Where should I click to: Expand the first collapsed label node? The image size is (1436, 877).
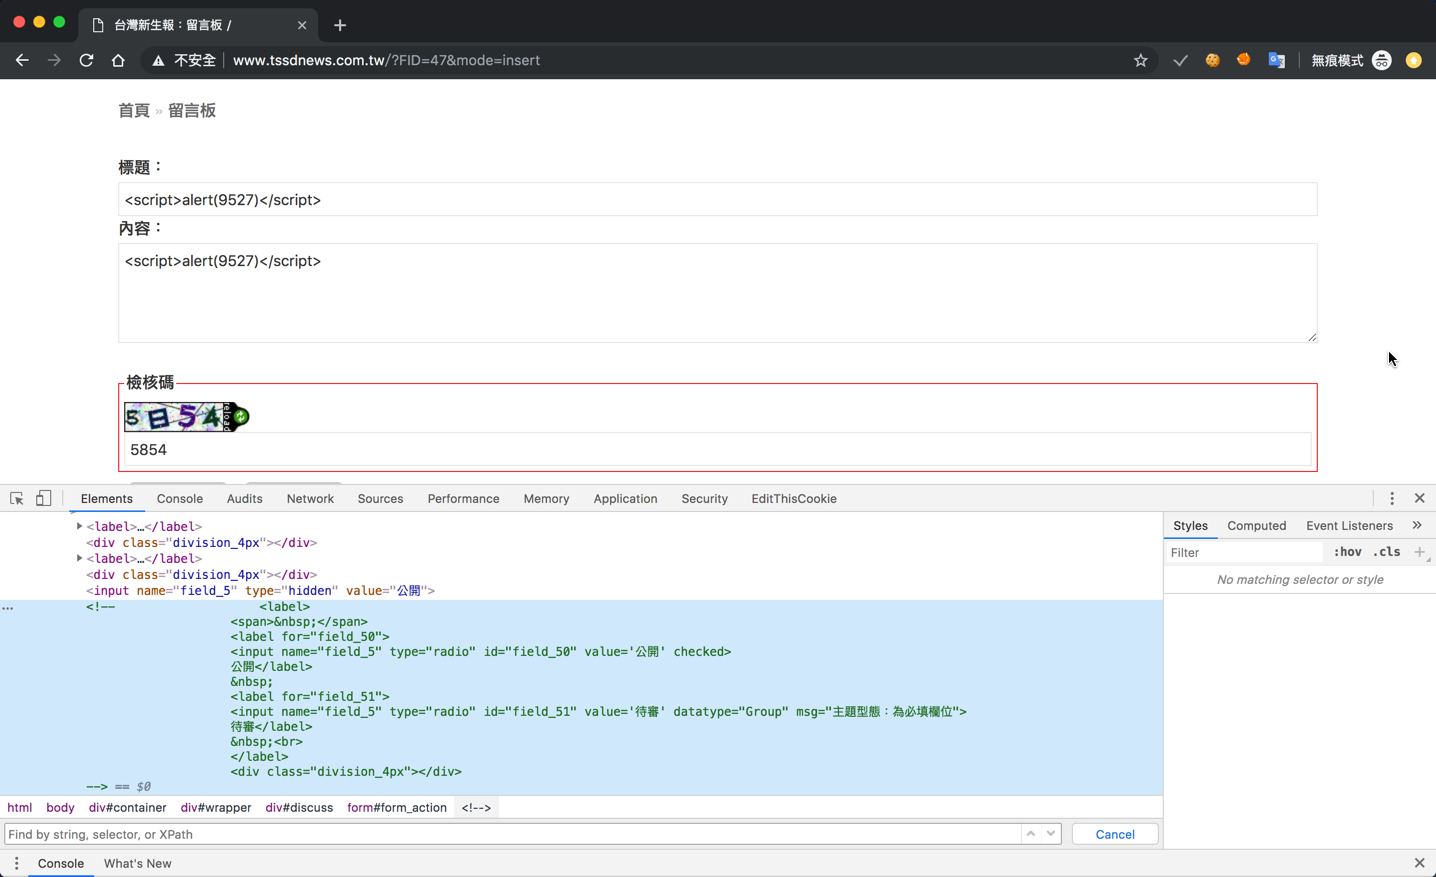click(x=79, y=526)
